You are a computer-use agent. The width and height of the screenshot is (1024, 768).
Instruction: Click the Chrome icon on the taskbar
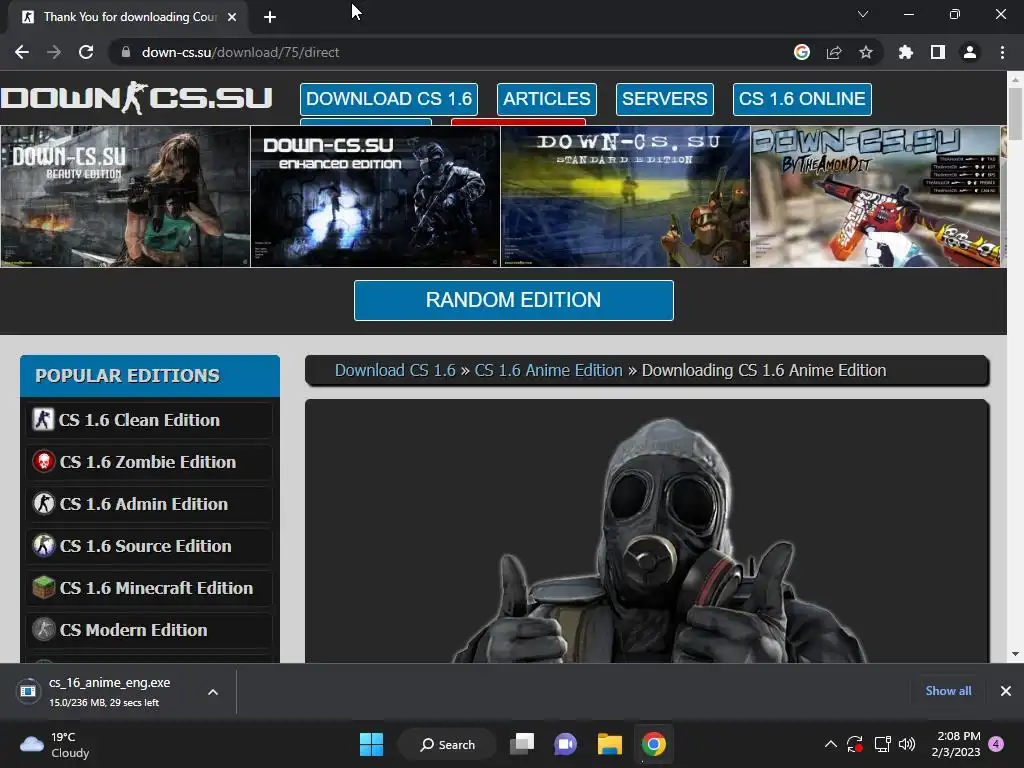653,744
